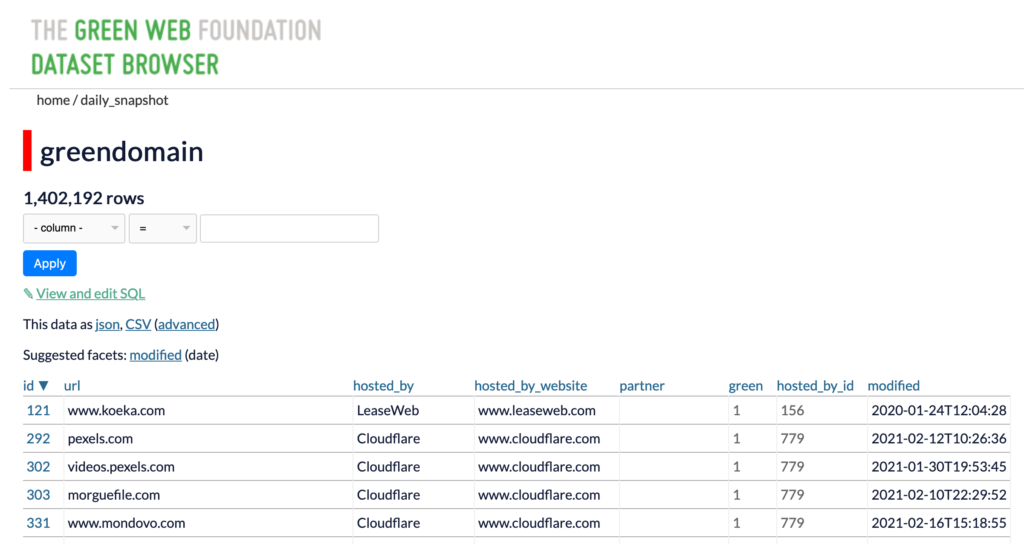Viewport: 1024px width, 544px height.
Task: Sort by the green column header
Action: 746,386
